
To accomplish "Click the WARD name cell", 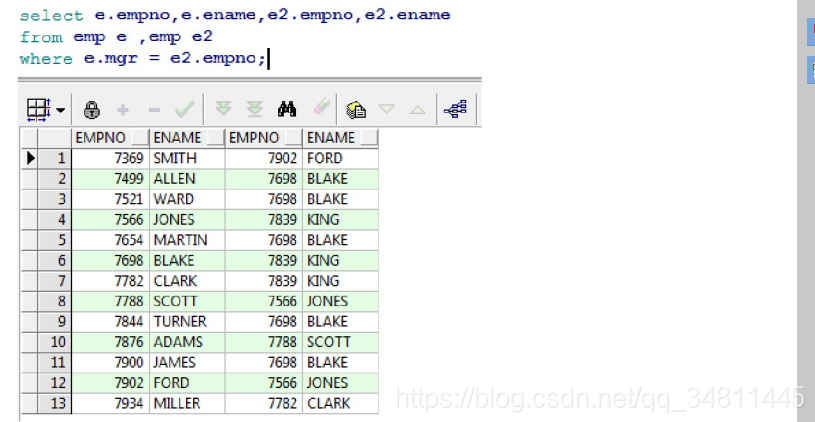I will [x=187, y=199].
